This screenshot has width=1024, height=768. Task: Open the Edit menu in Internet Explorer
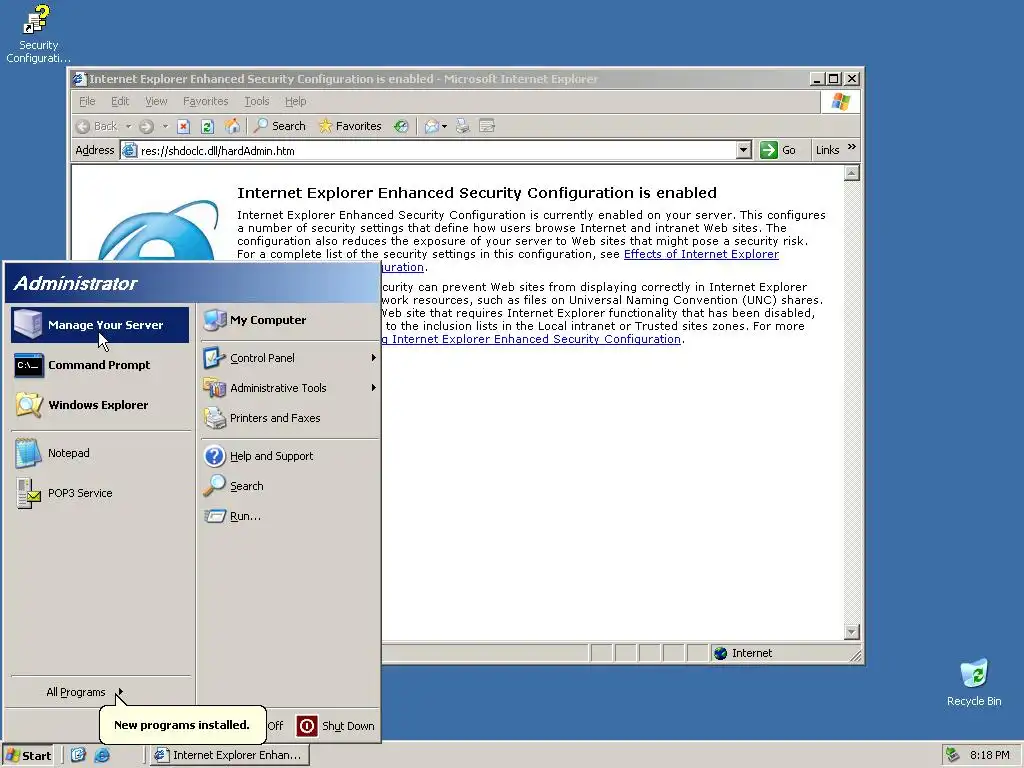point(120,101)
